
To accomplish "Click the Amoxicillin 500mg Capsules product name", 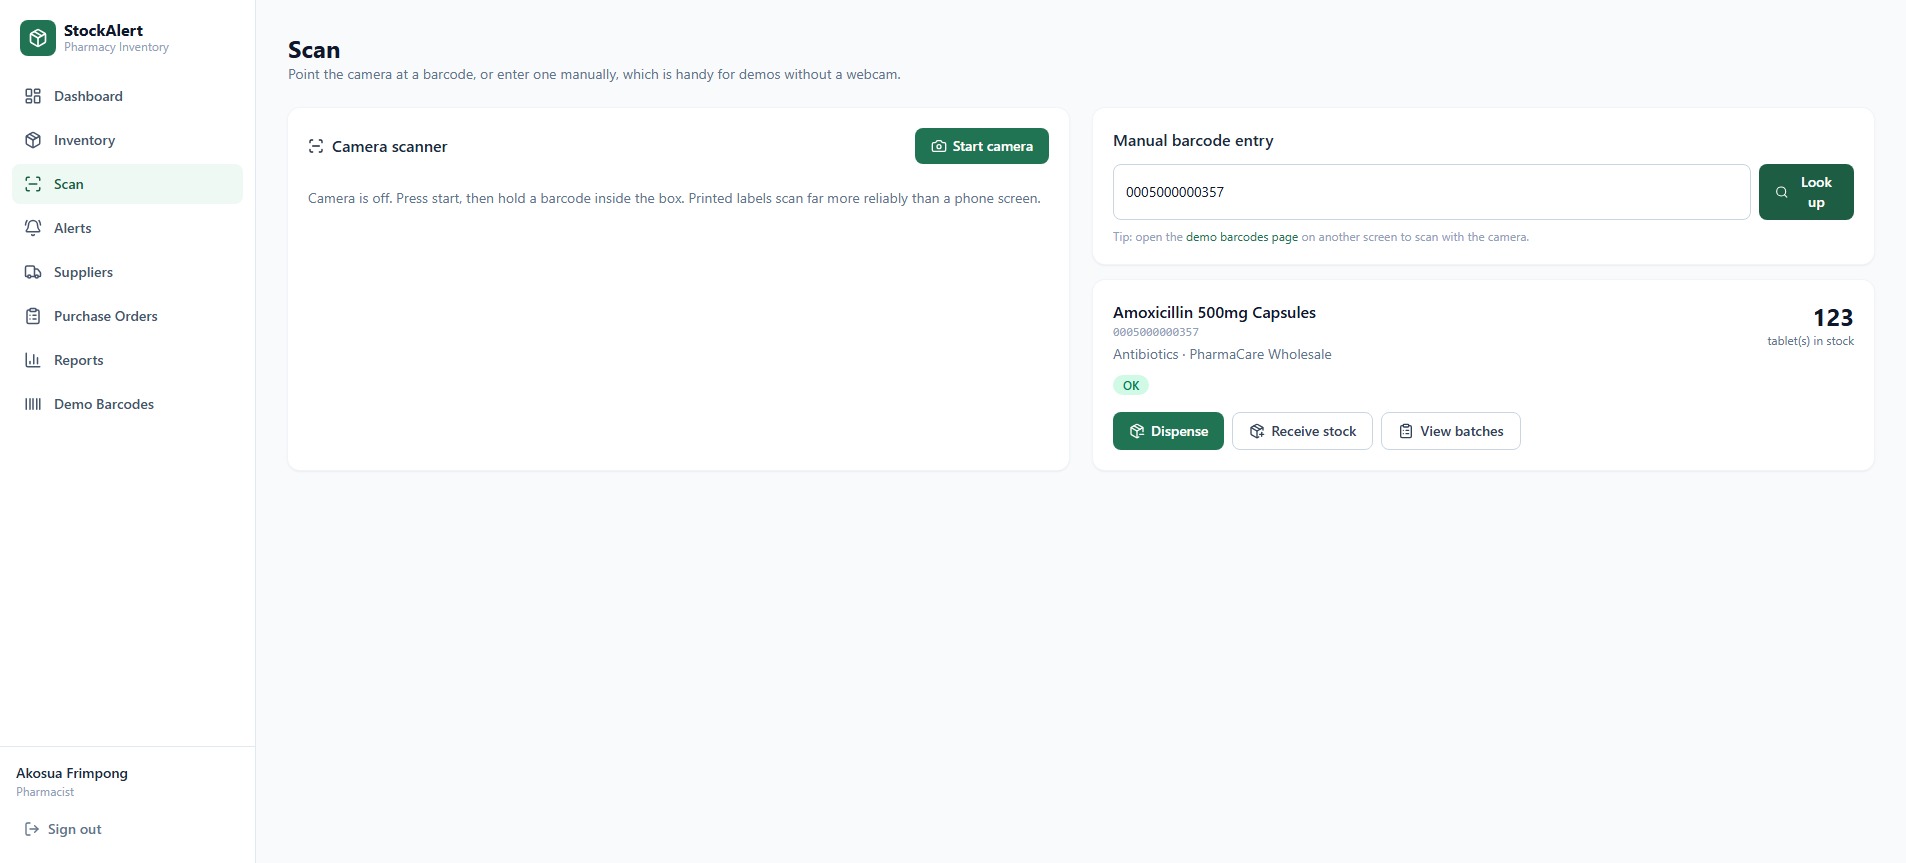I will click(x=1214, y=312).
